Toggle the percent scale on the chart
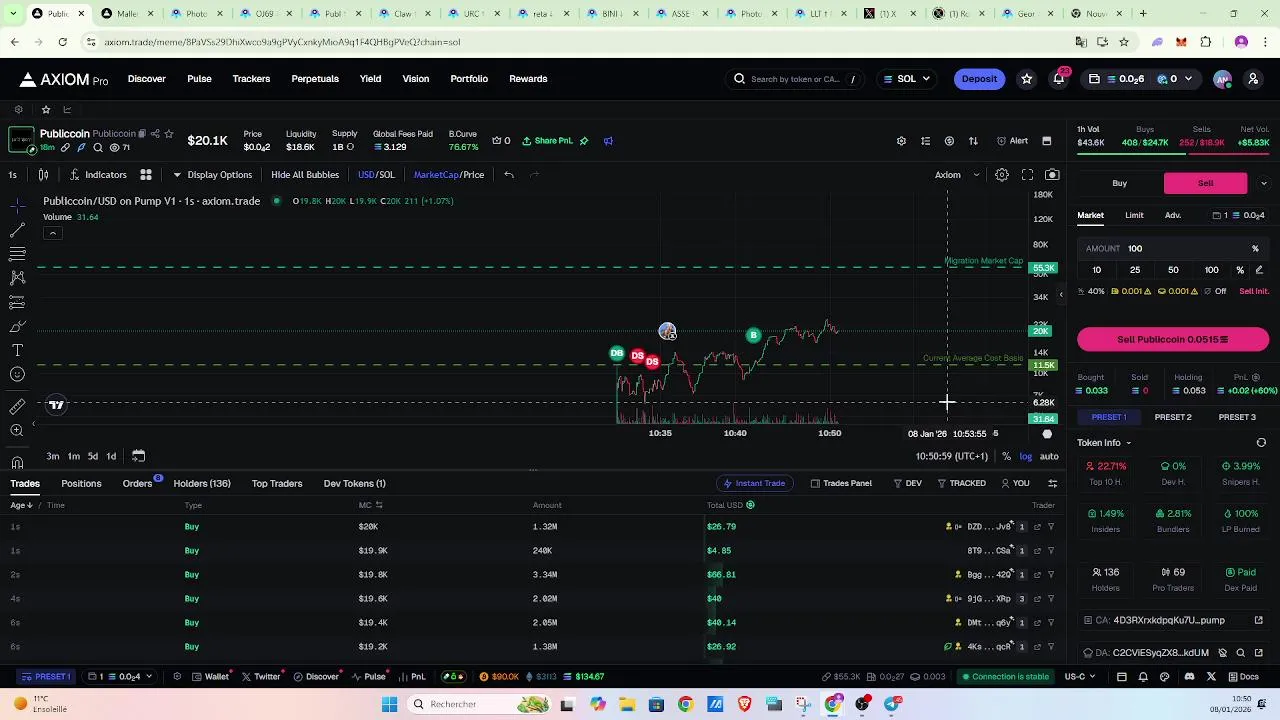The image size is (1280, 720). 1007,456
